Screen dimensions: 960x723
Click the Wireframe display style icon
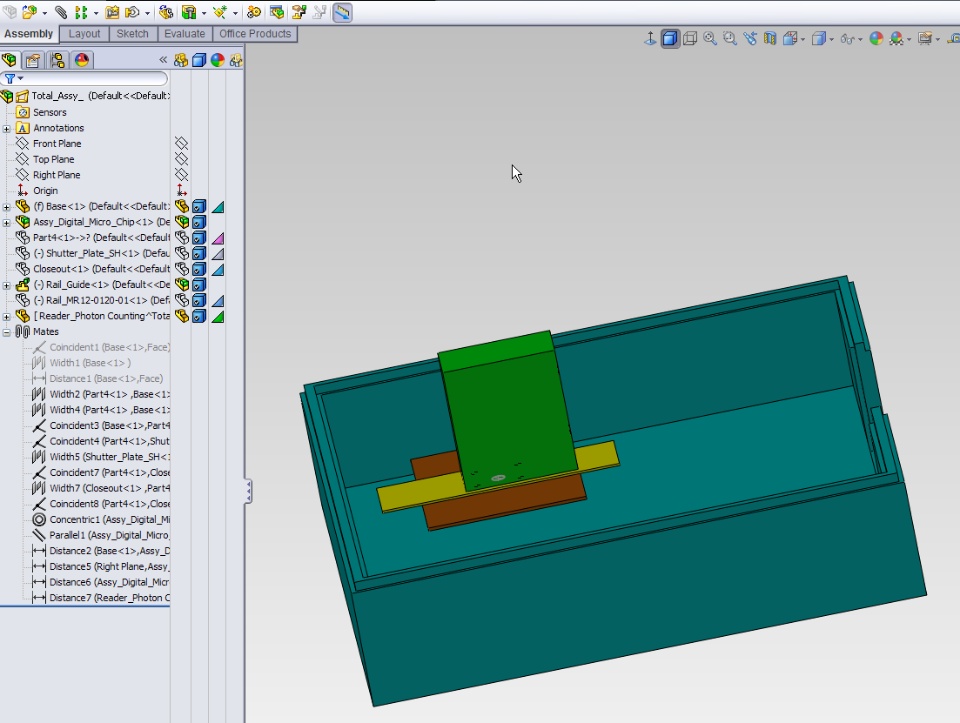tap(690, 39)
